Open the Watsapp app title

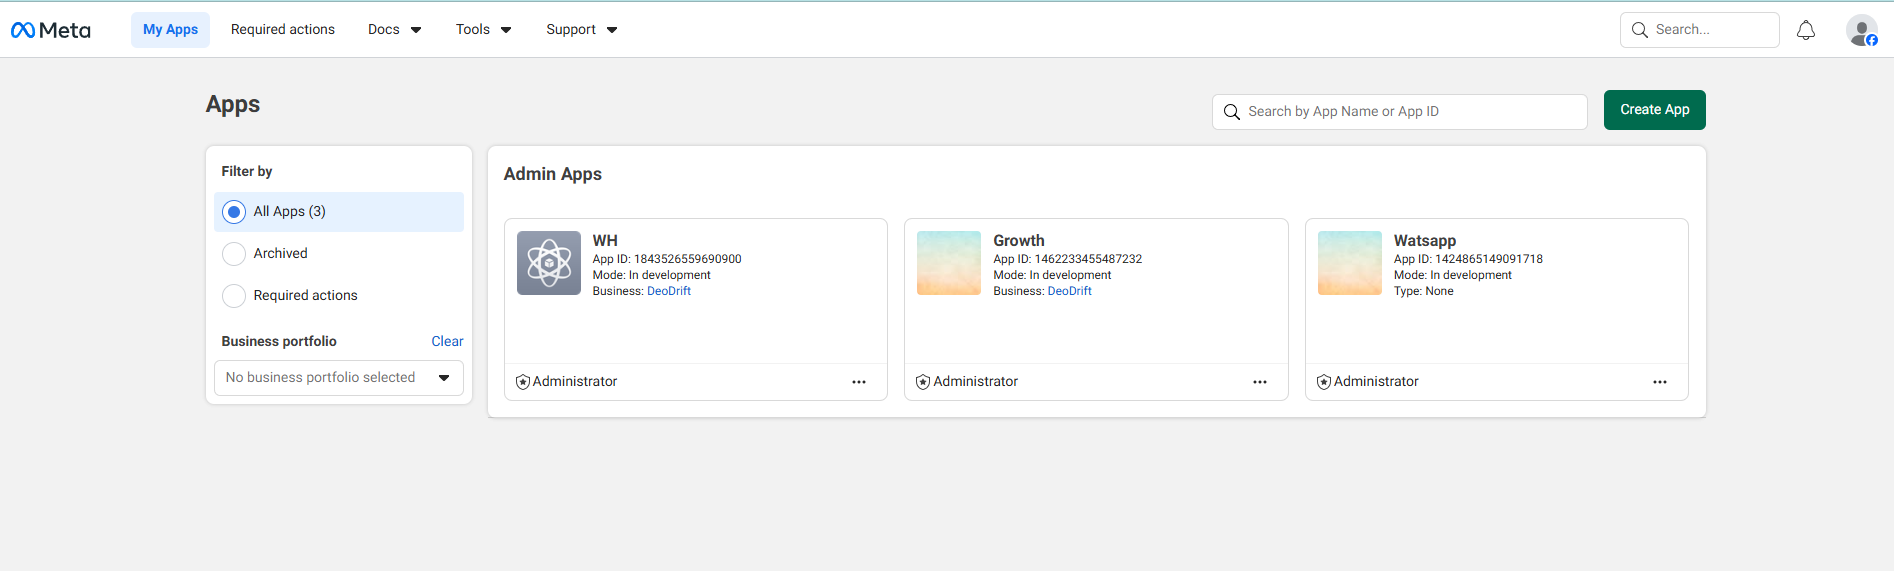[x=1425, y=241]
